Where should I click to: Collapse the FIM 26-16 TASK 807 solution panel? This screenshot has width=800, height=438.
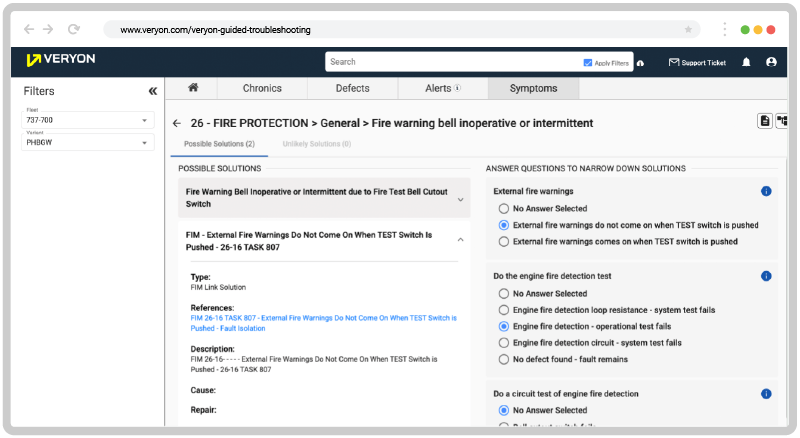click(x=460, y=240)
